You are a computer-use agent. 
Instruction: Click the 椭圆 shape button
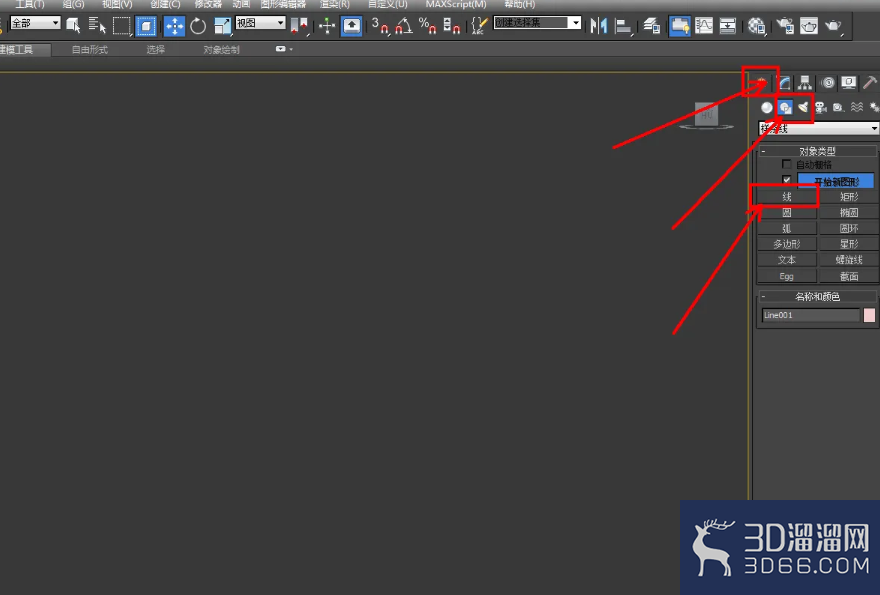(x=849, y=212)
